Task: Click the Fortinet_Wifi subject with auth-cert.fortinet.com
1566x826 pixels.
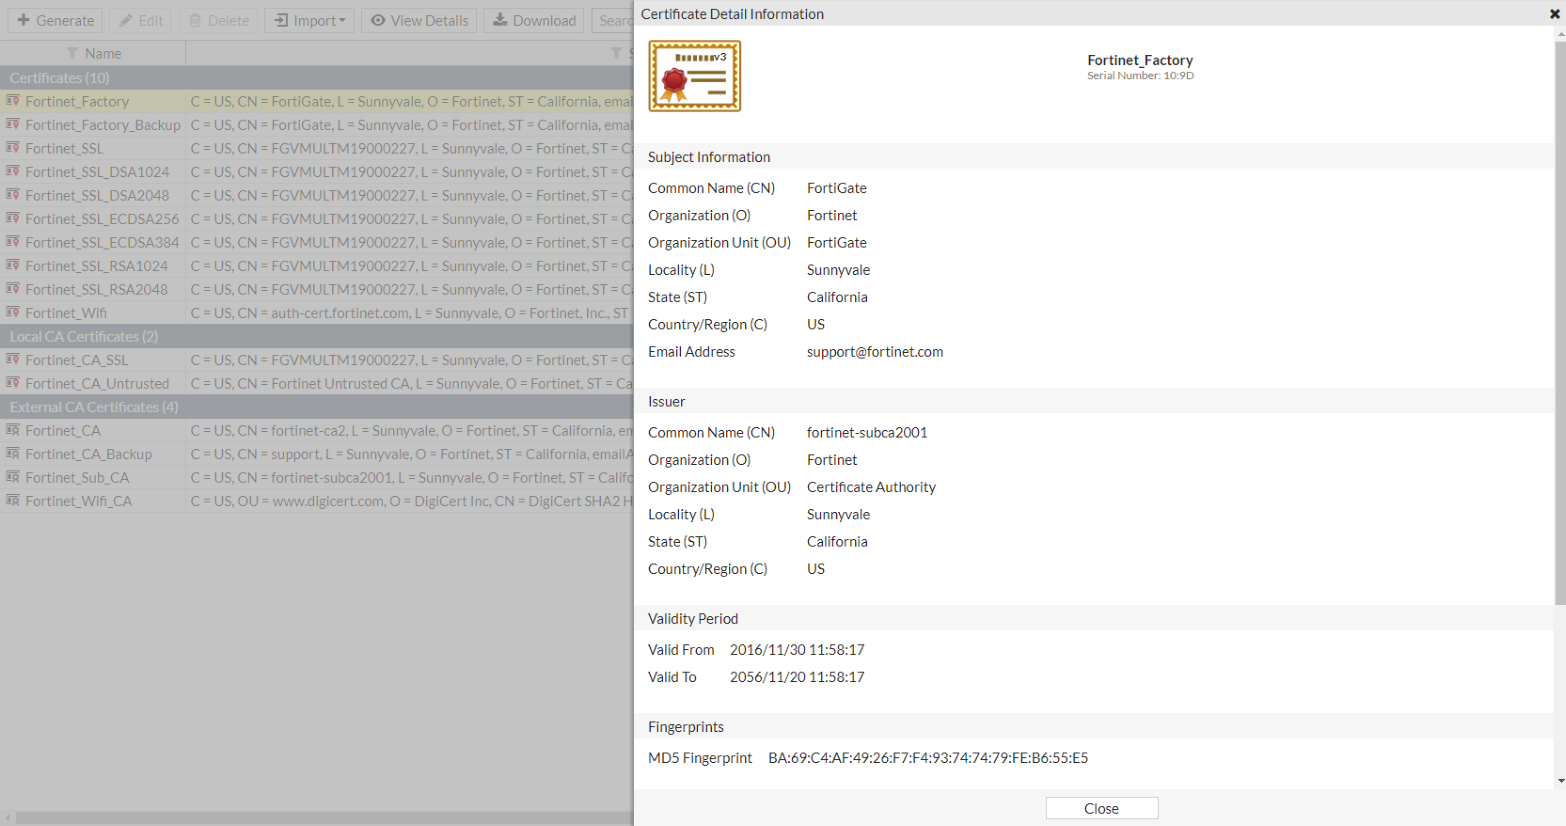Action: tap(411, 313)
